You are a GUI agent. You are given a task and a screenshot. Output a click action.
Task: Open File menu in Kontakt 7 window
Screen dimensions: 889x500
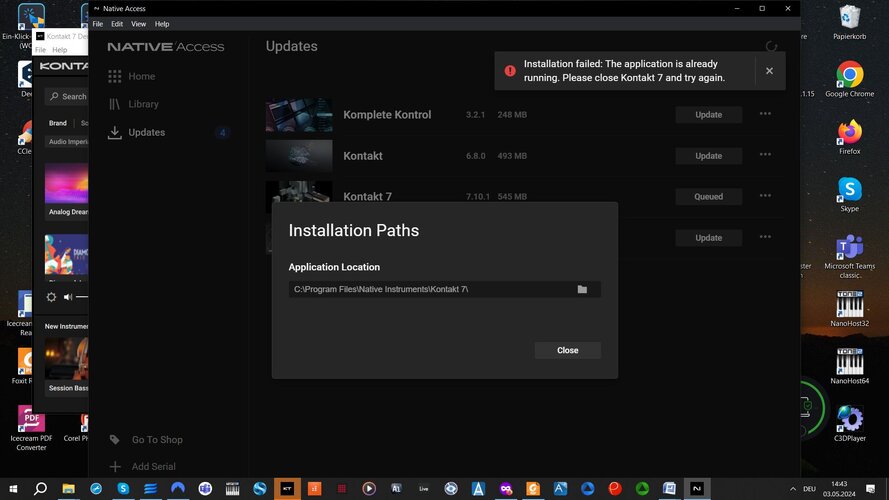[40, 50]
